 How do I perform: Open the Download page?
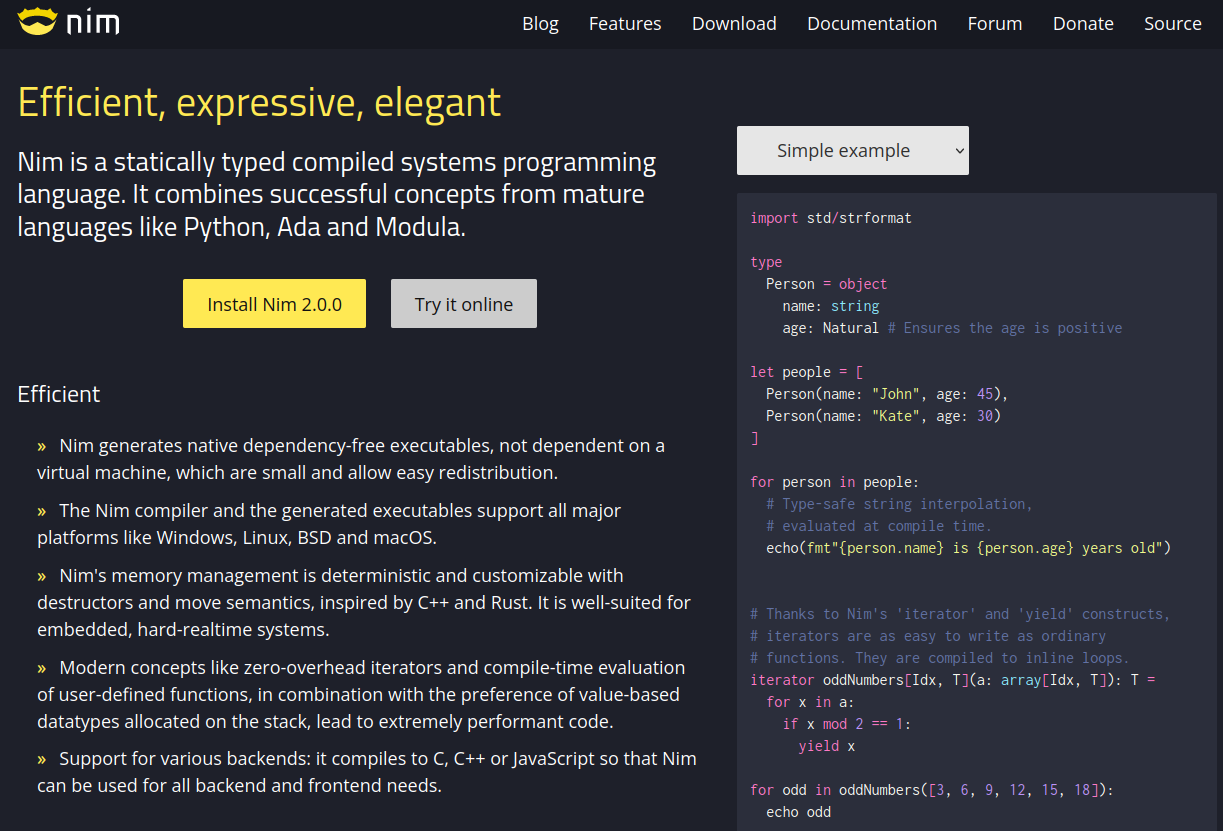tap(734, 23)
